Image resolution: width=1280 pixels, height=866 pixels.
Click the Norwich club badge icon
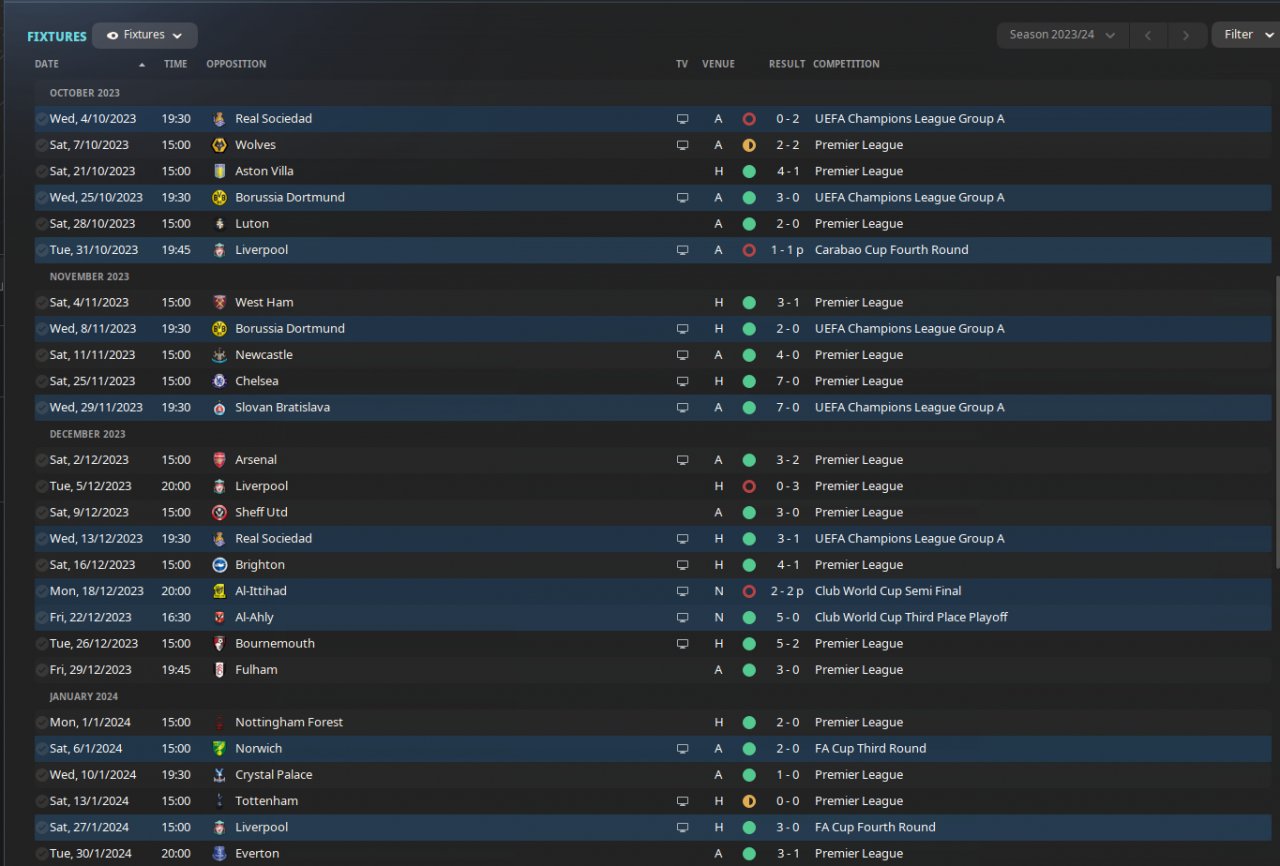pos(220,748)
